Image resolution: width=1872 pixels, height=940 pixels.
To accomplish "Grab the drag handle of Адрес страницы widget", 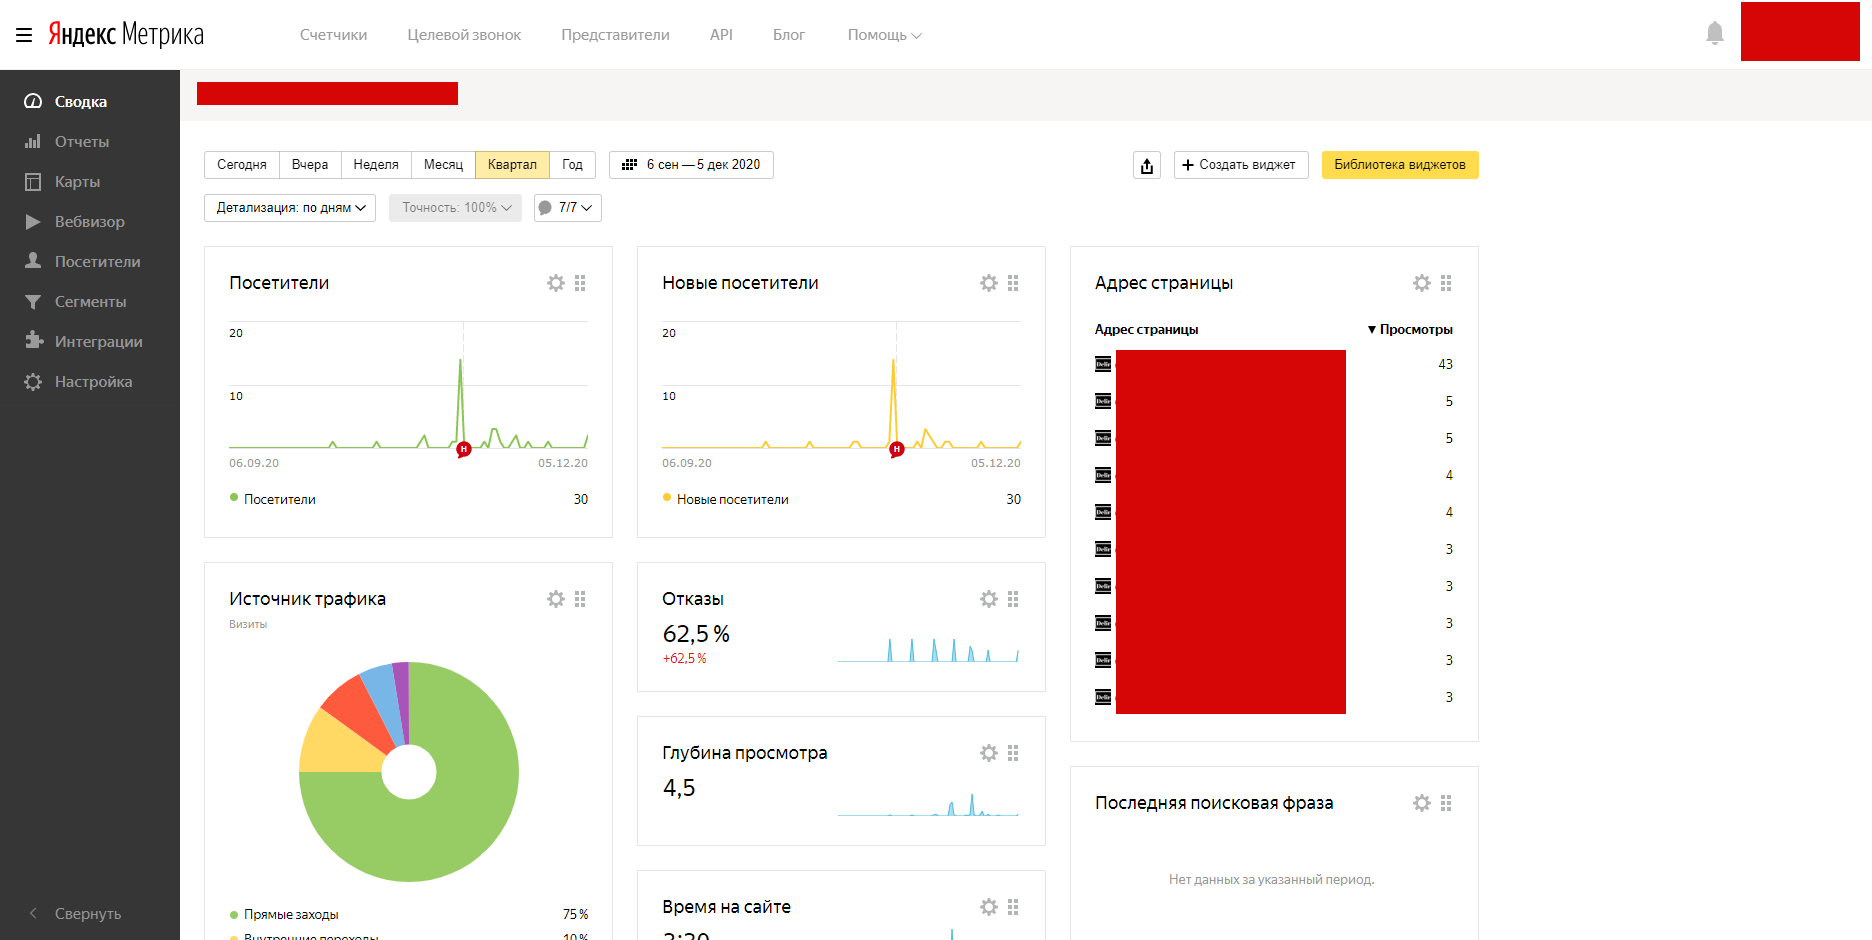I will coord(1446,283).
